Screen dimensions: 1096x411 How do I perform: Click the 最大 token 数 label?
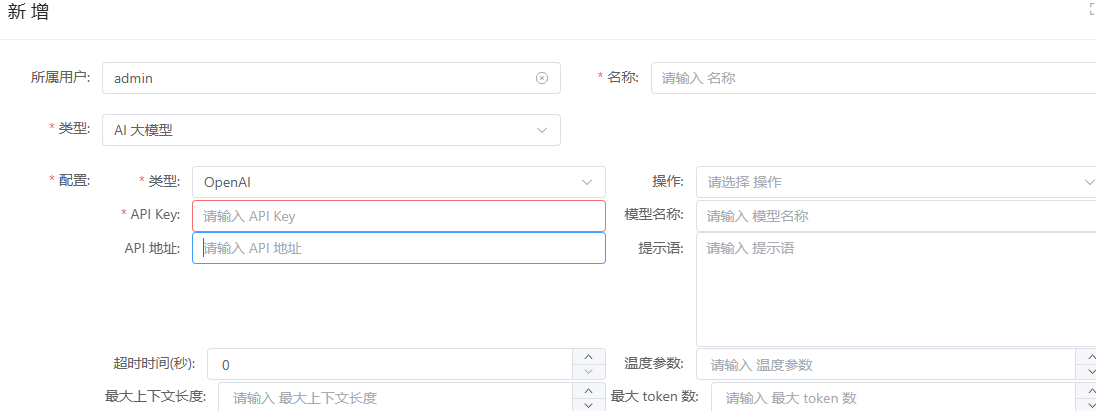[x=655, y=396]
